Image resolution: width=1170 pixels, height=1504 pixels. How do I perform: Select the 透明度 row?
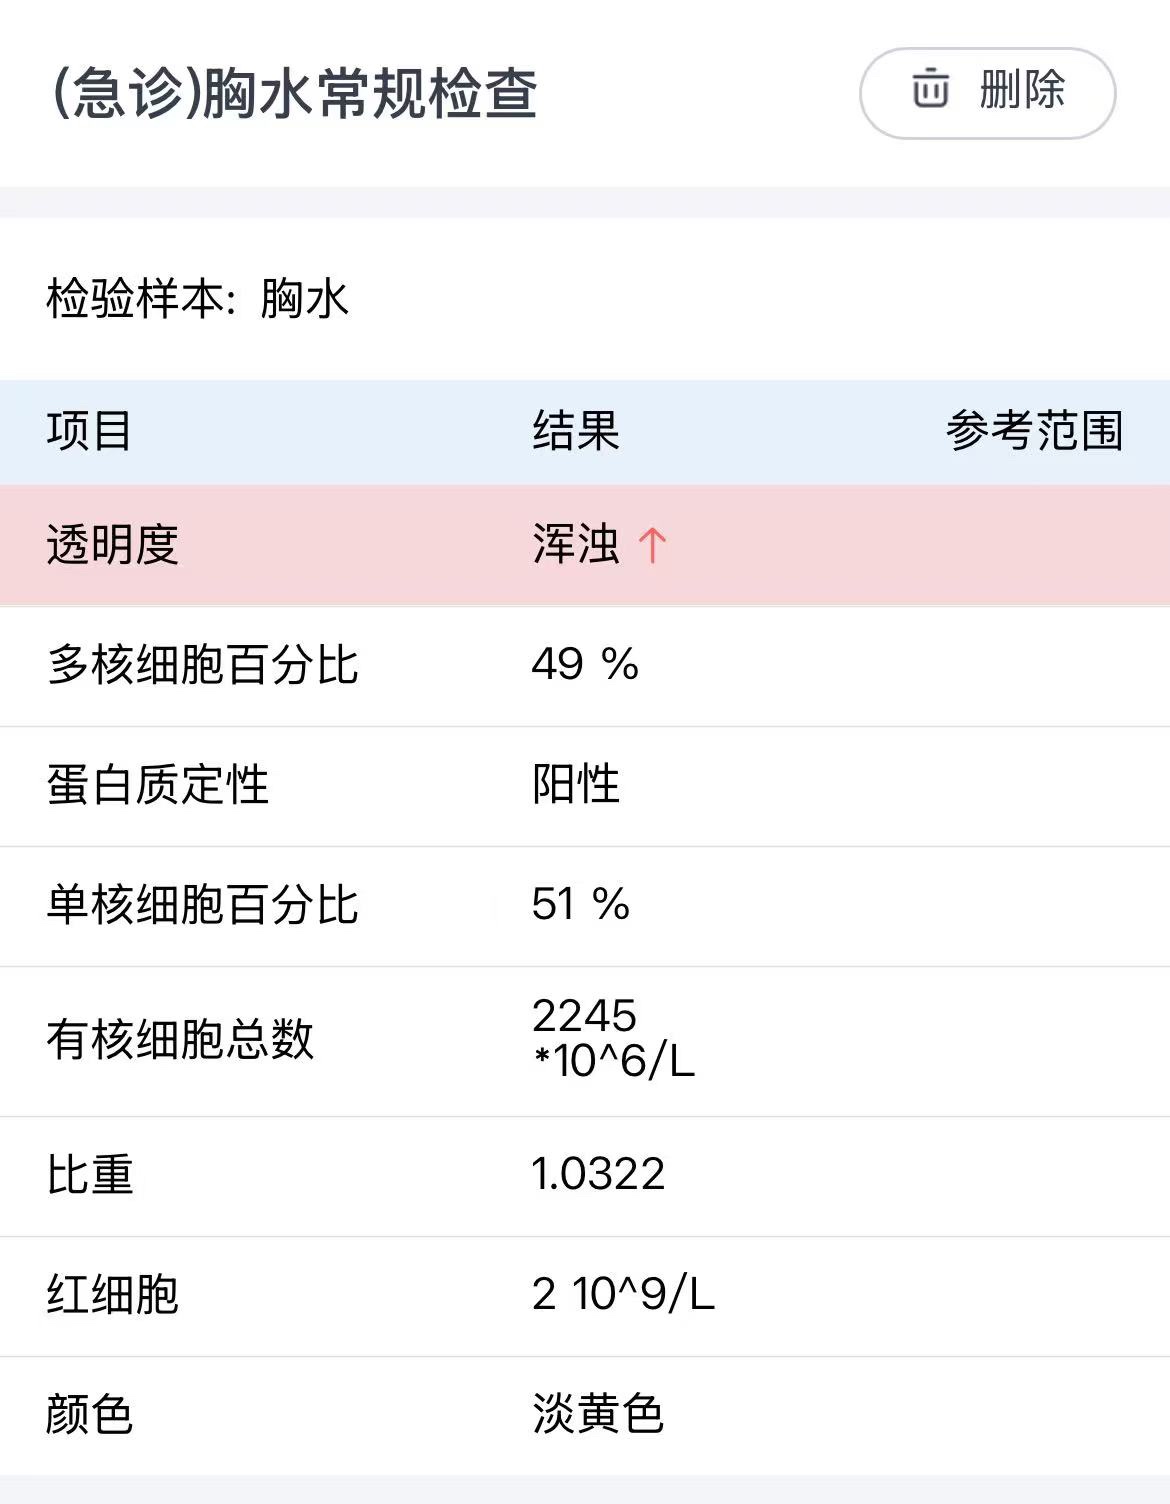[x=585, y=545]
